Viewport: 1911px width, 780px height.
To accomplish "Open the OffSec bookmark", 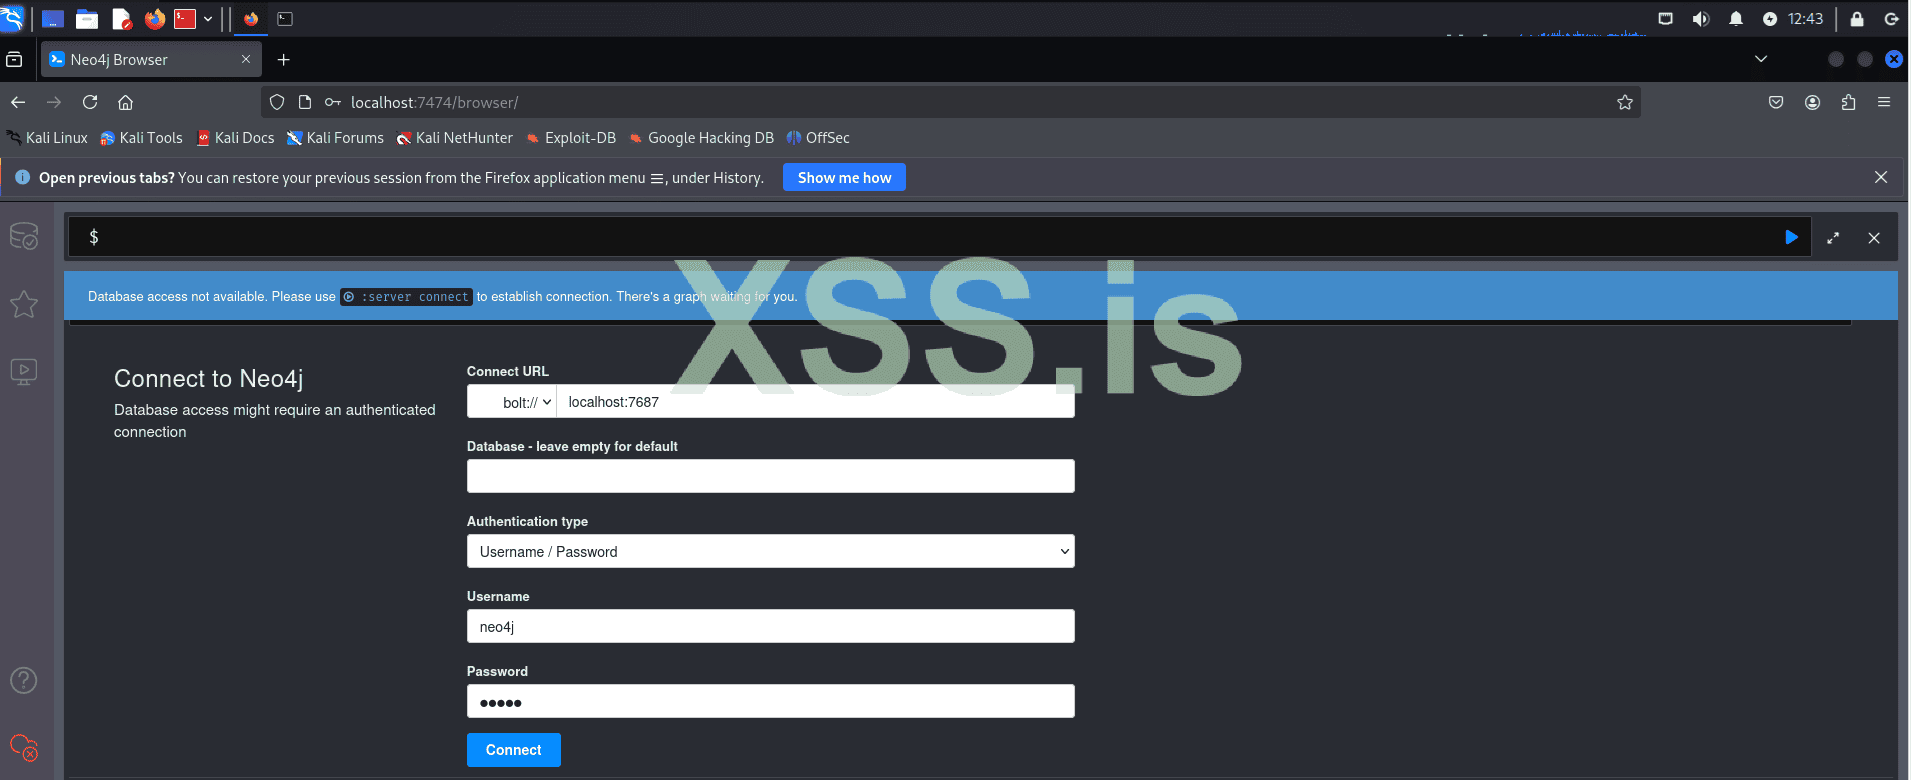I will click(x=818, y=138).
